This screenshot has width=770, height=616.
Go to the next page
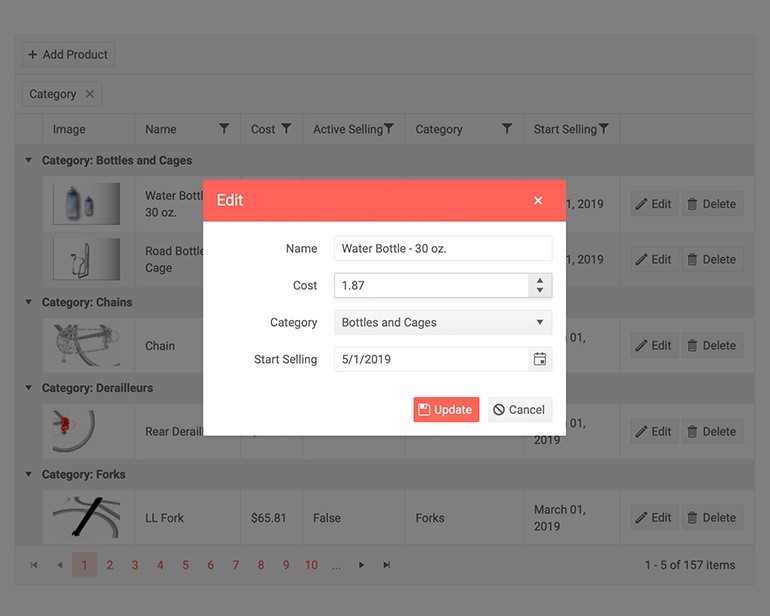pos(361,565)
